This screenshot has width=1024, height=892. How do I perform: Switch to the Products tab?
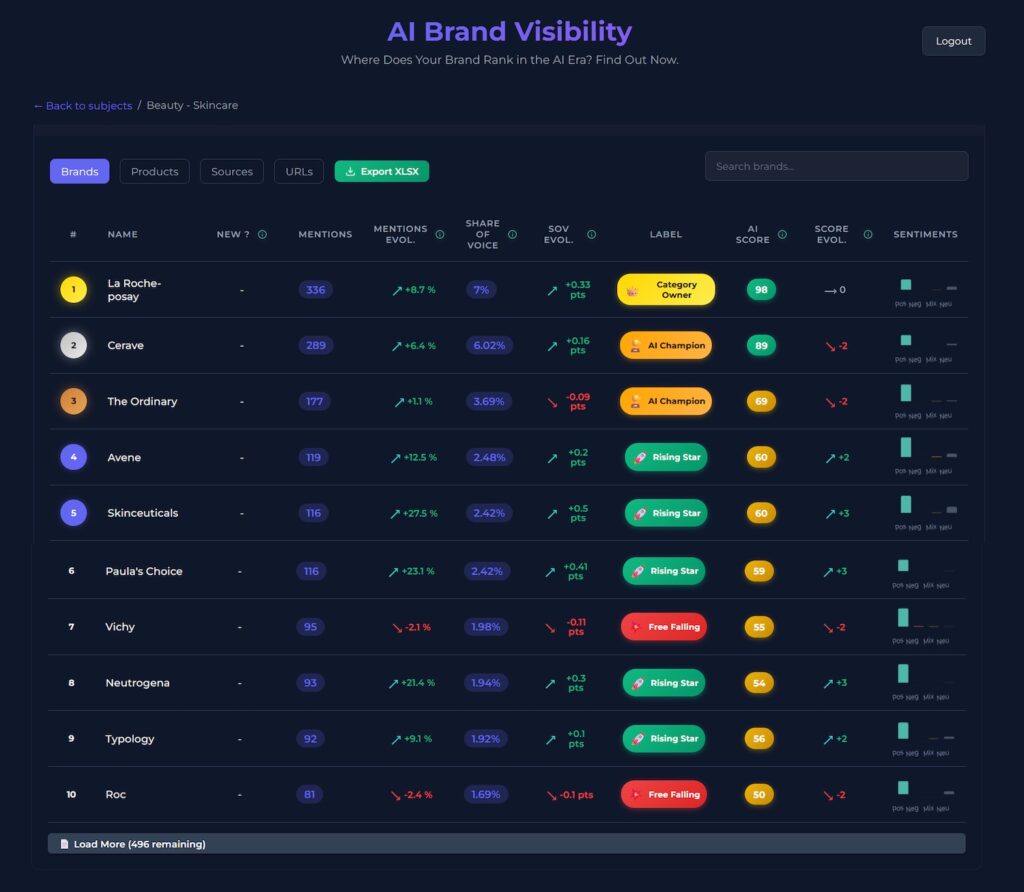pos(154,171)
